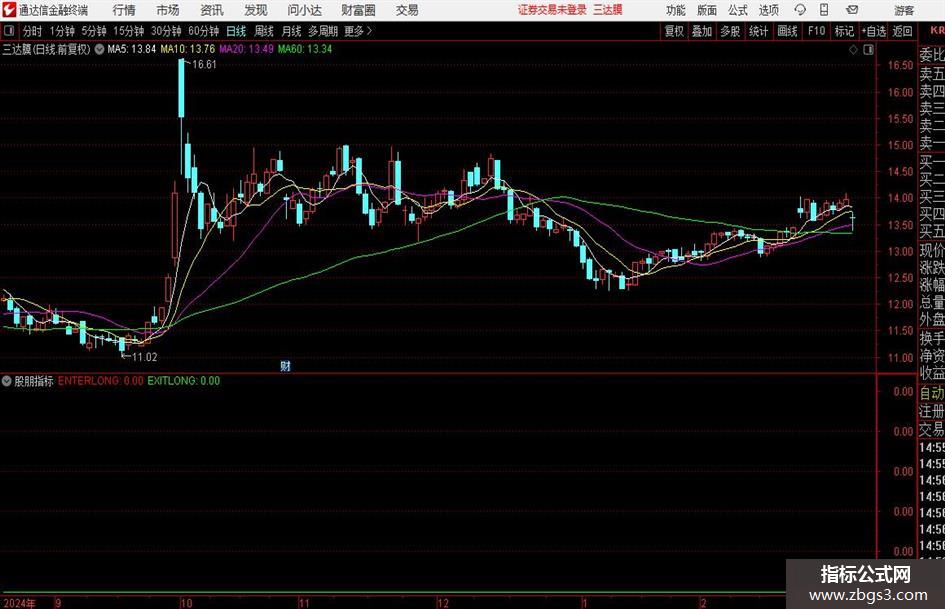Expand the 三达膜 main chart indicator dropdown

point(99,49)
